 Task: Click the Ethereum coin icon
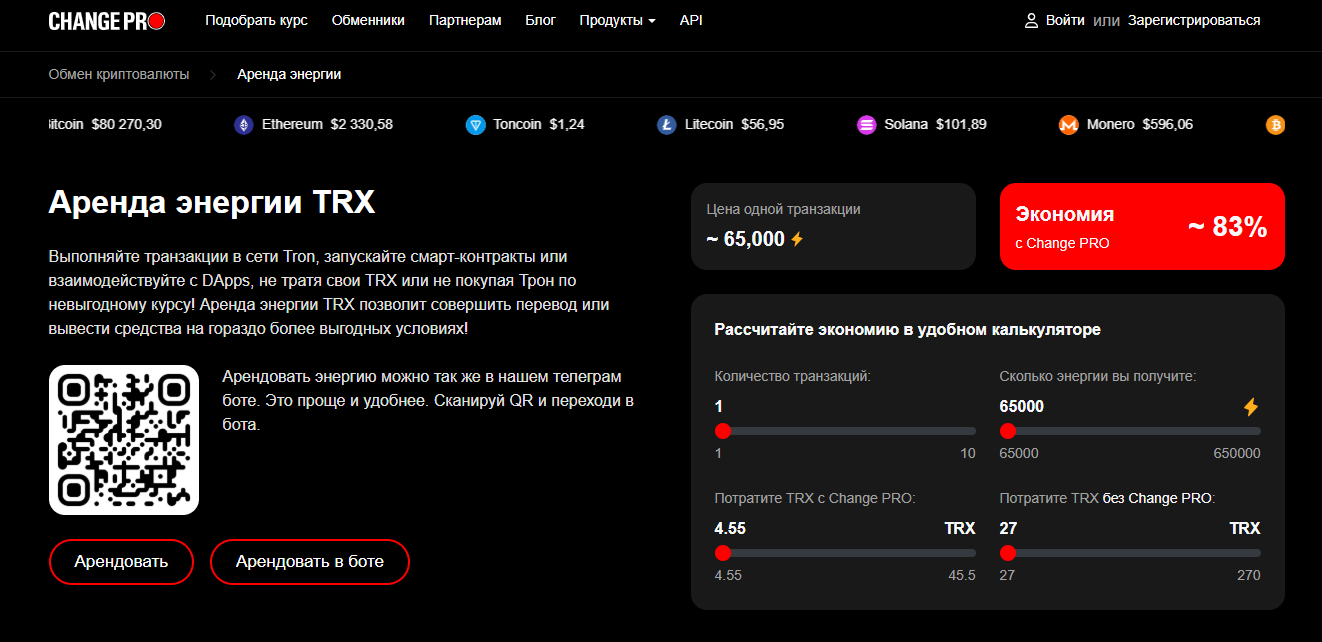coord(243,125)
